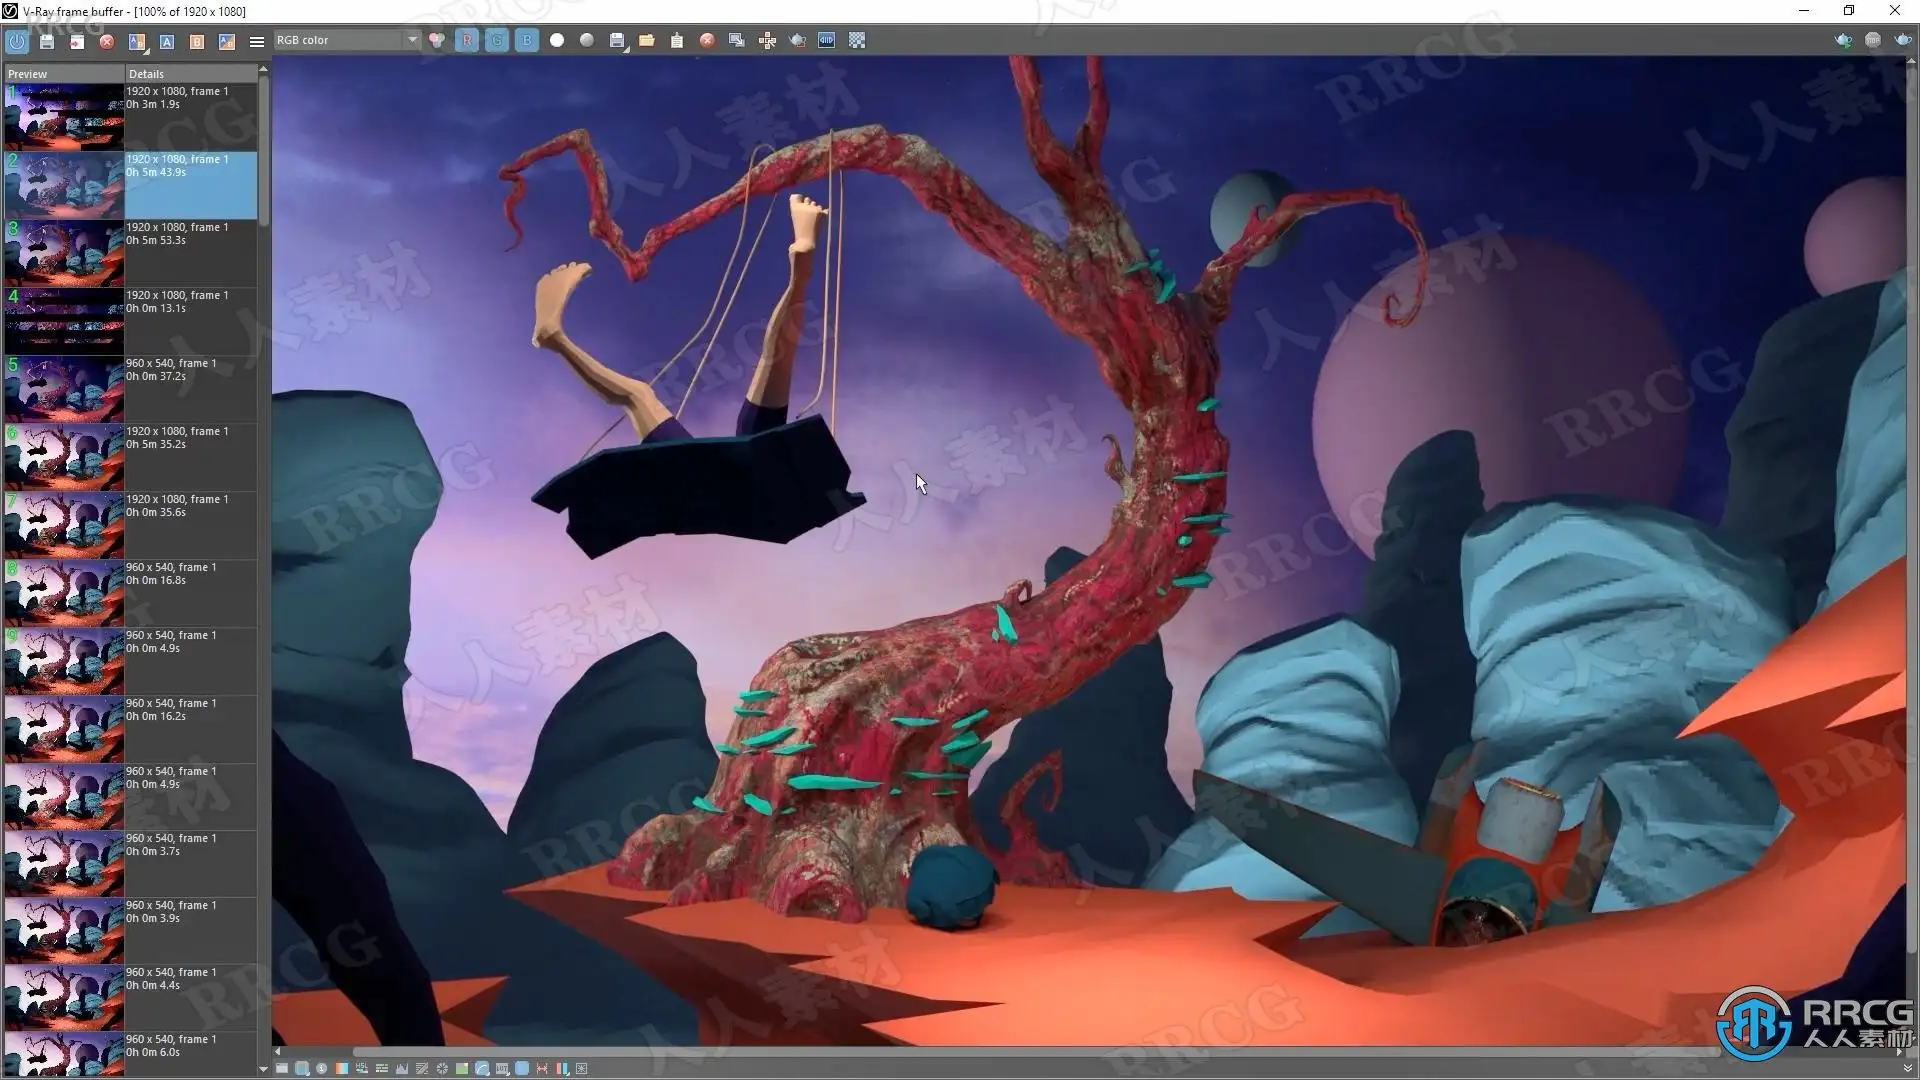Click the teapot render icon
The height and width of the screenshot is (1080, 1920).
797,40
